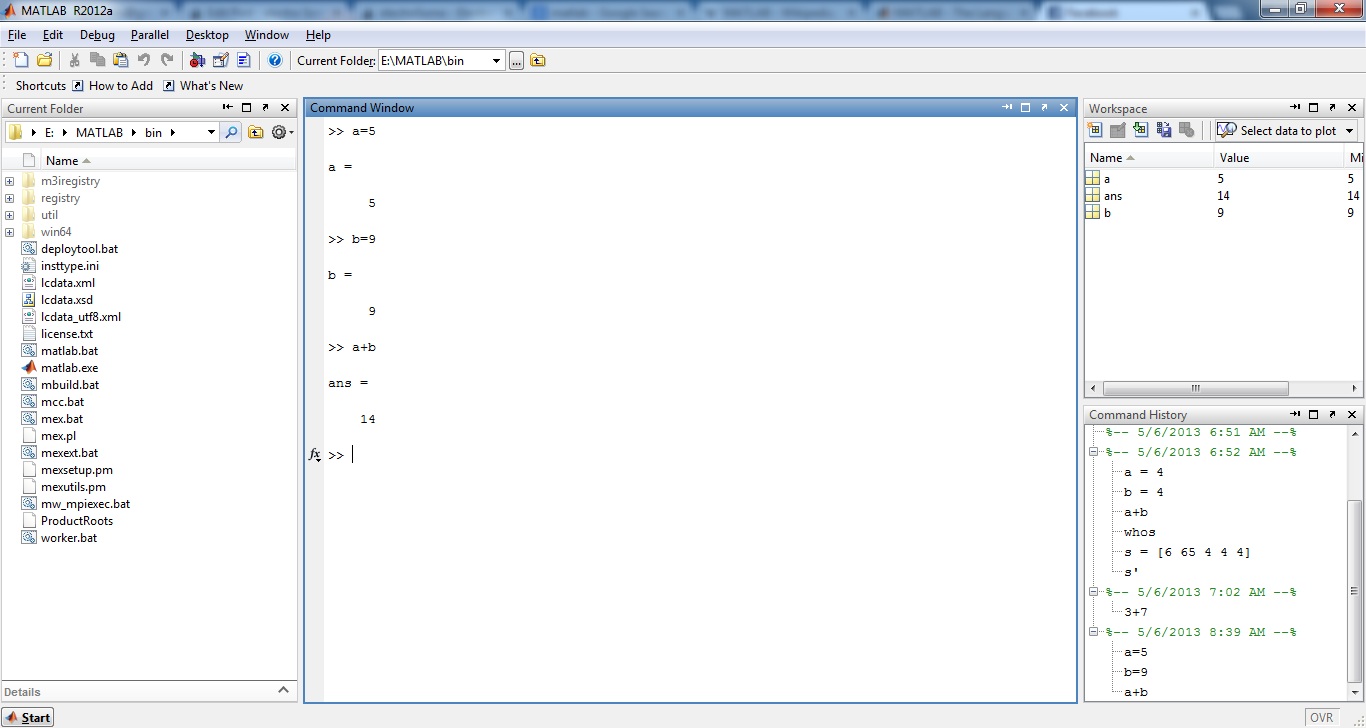
Task: Create a new variable in Workspace panel
Action: click(x=1096, y=131)
